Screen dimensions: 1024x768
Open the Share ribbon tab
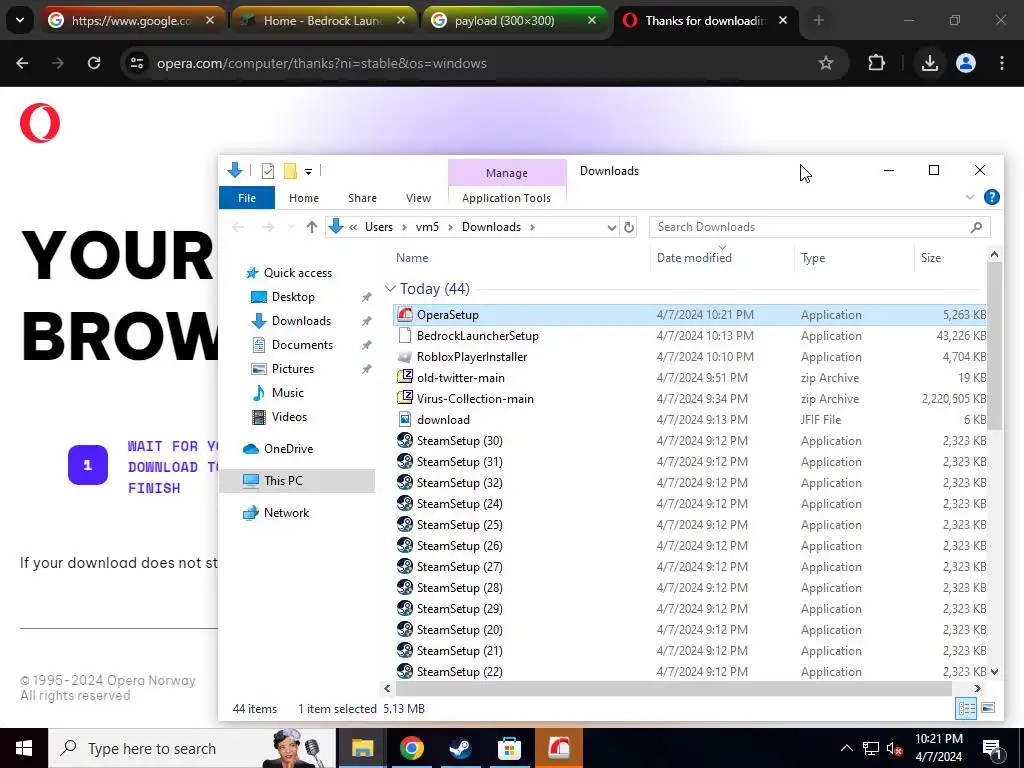coord(362,198)
